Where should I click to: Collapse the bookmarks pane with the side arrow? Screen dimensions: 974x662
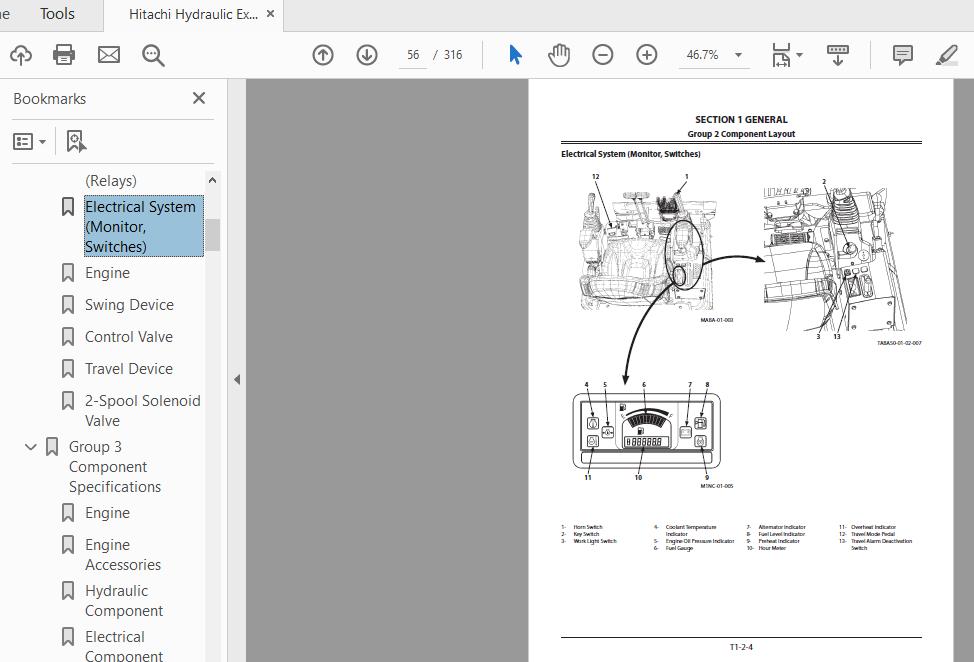pyautogui.click(x=237, y=379)
